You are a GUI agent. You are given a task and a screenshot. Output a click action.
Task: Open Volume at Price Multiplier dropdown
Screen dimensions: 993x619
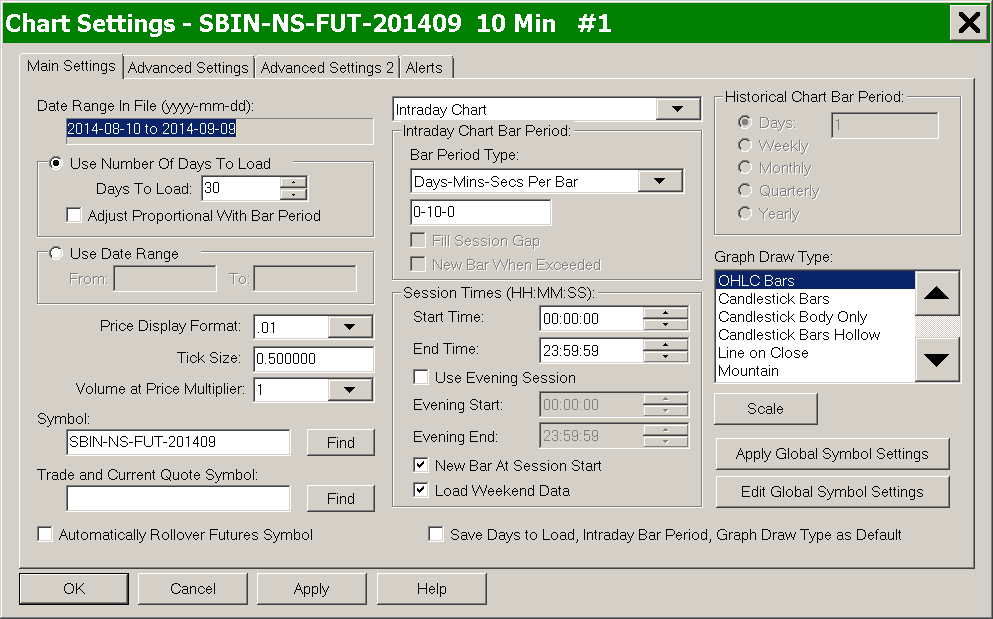click(349, 390)
